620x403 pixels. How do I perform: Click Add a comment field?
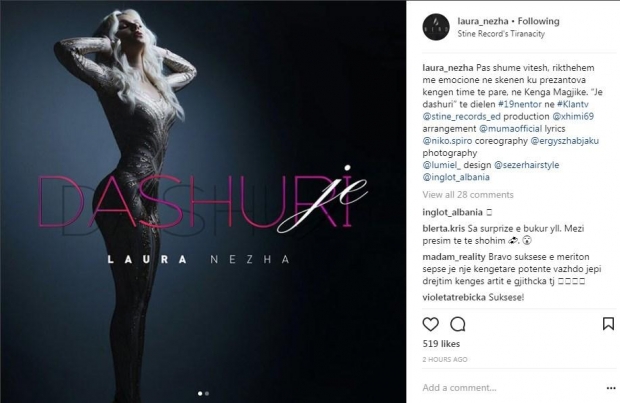510,388
